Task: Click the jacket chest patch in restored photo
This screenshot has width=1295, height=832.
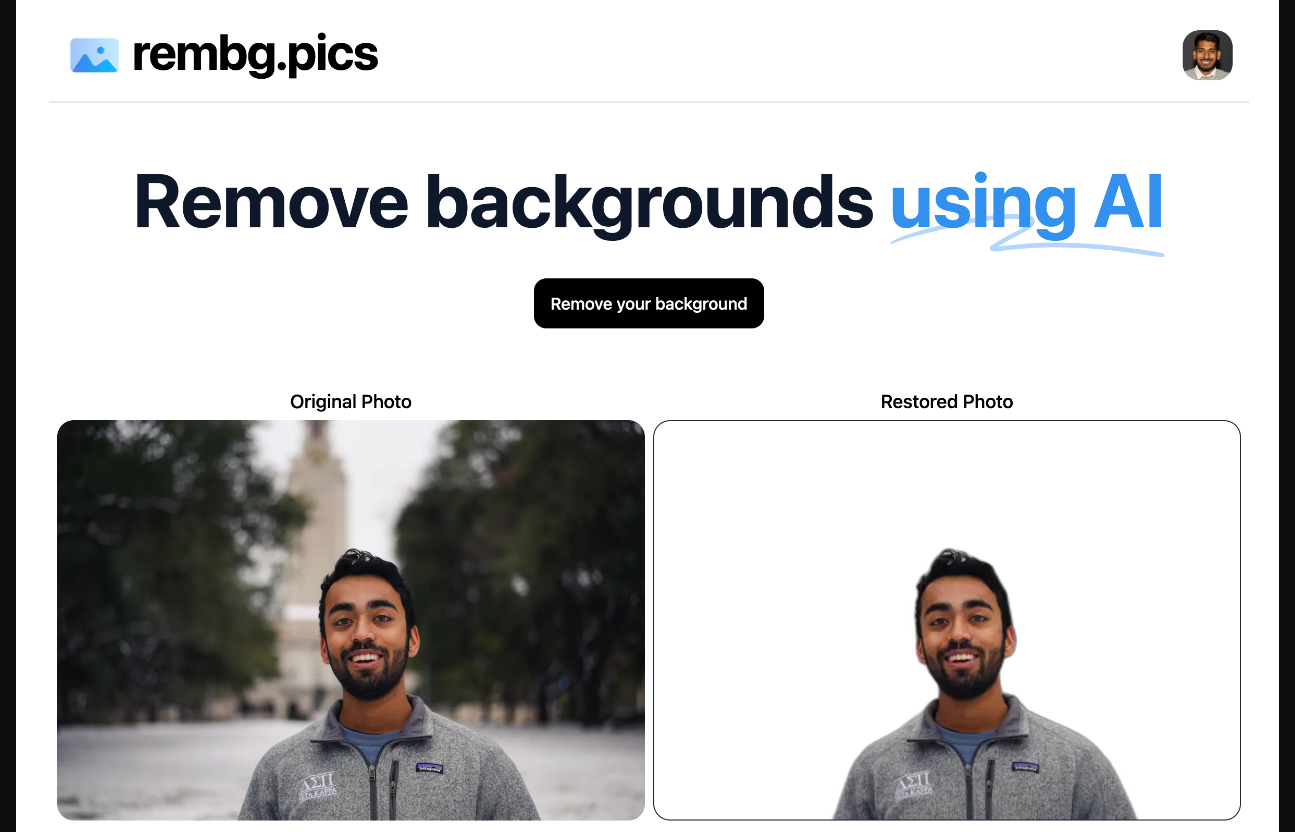Action: pos(1025,767)
